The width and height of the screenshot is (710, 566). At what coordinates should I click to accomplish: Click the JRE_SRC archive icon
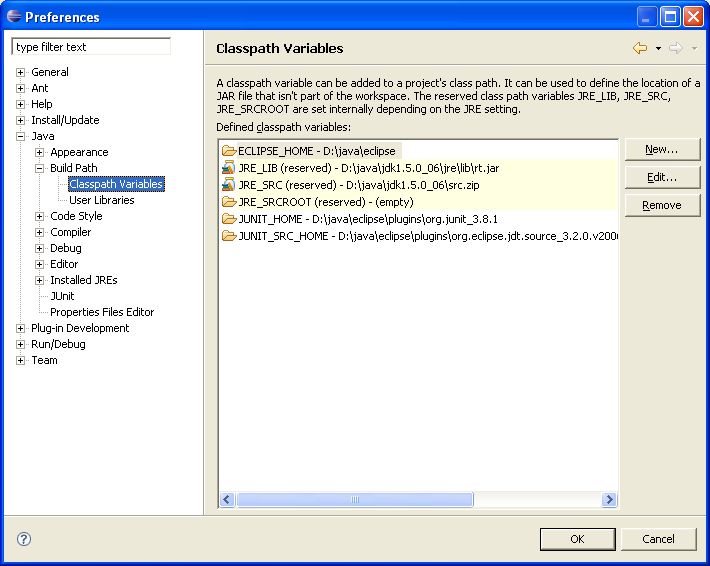click(229, 185)
